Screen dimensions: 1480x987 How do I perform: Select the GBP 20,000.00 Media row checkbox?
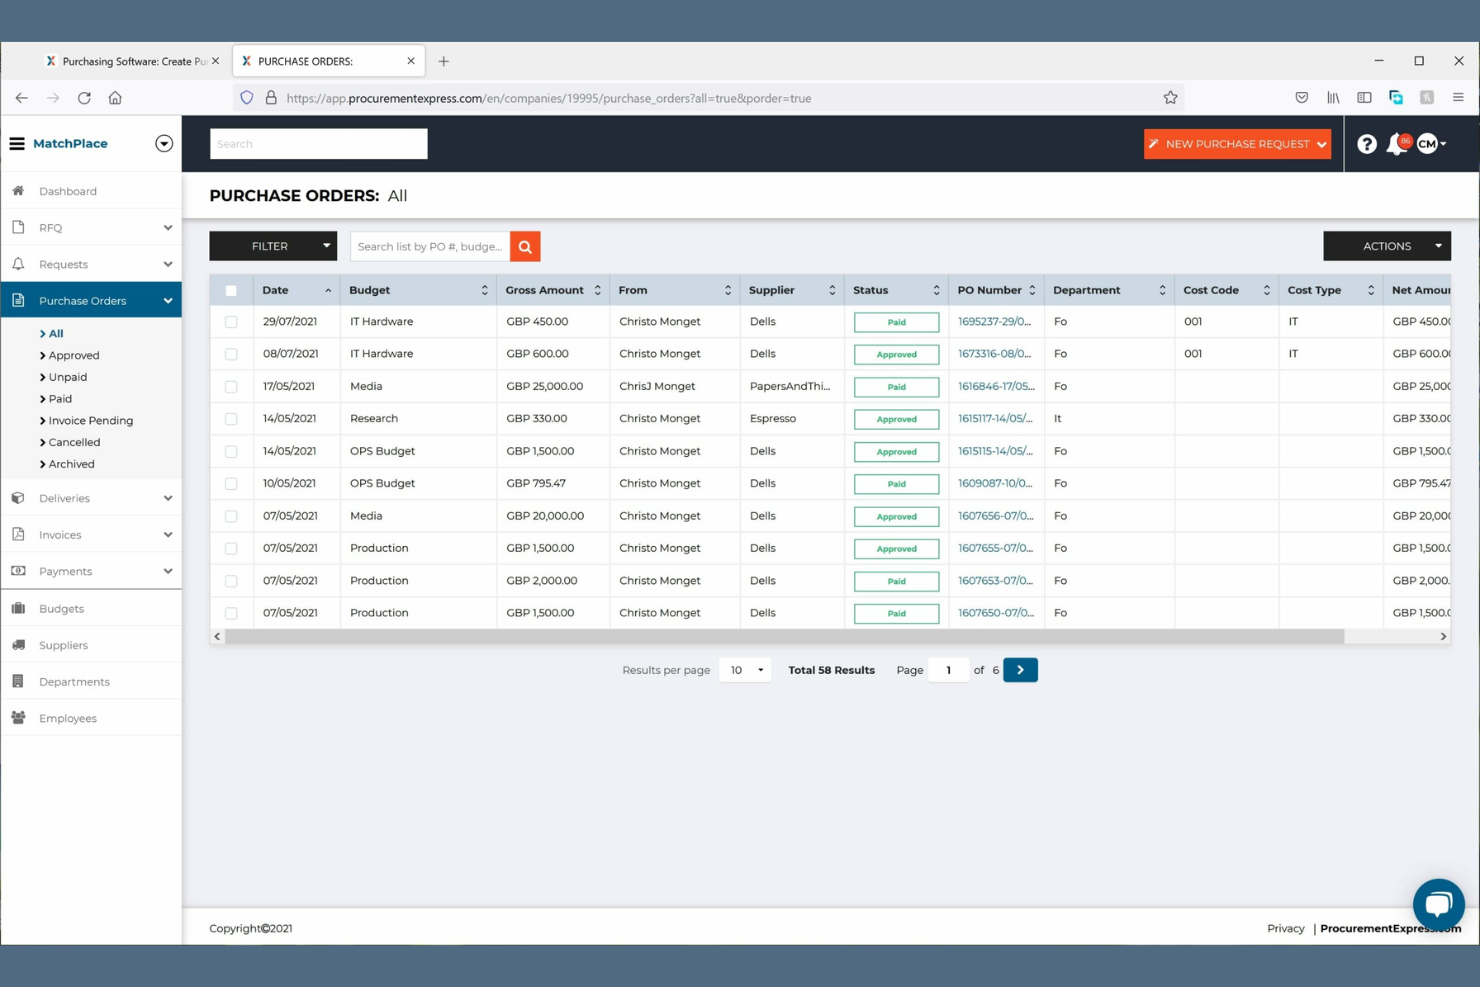[231, 516]
